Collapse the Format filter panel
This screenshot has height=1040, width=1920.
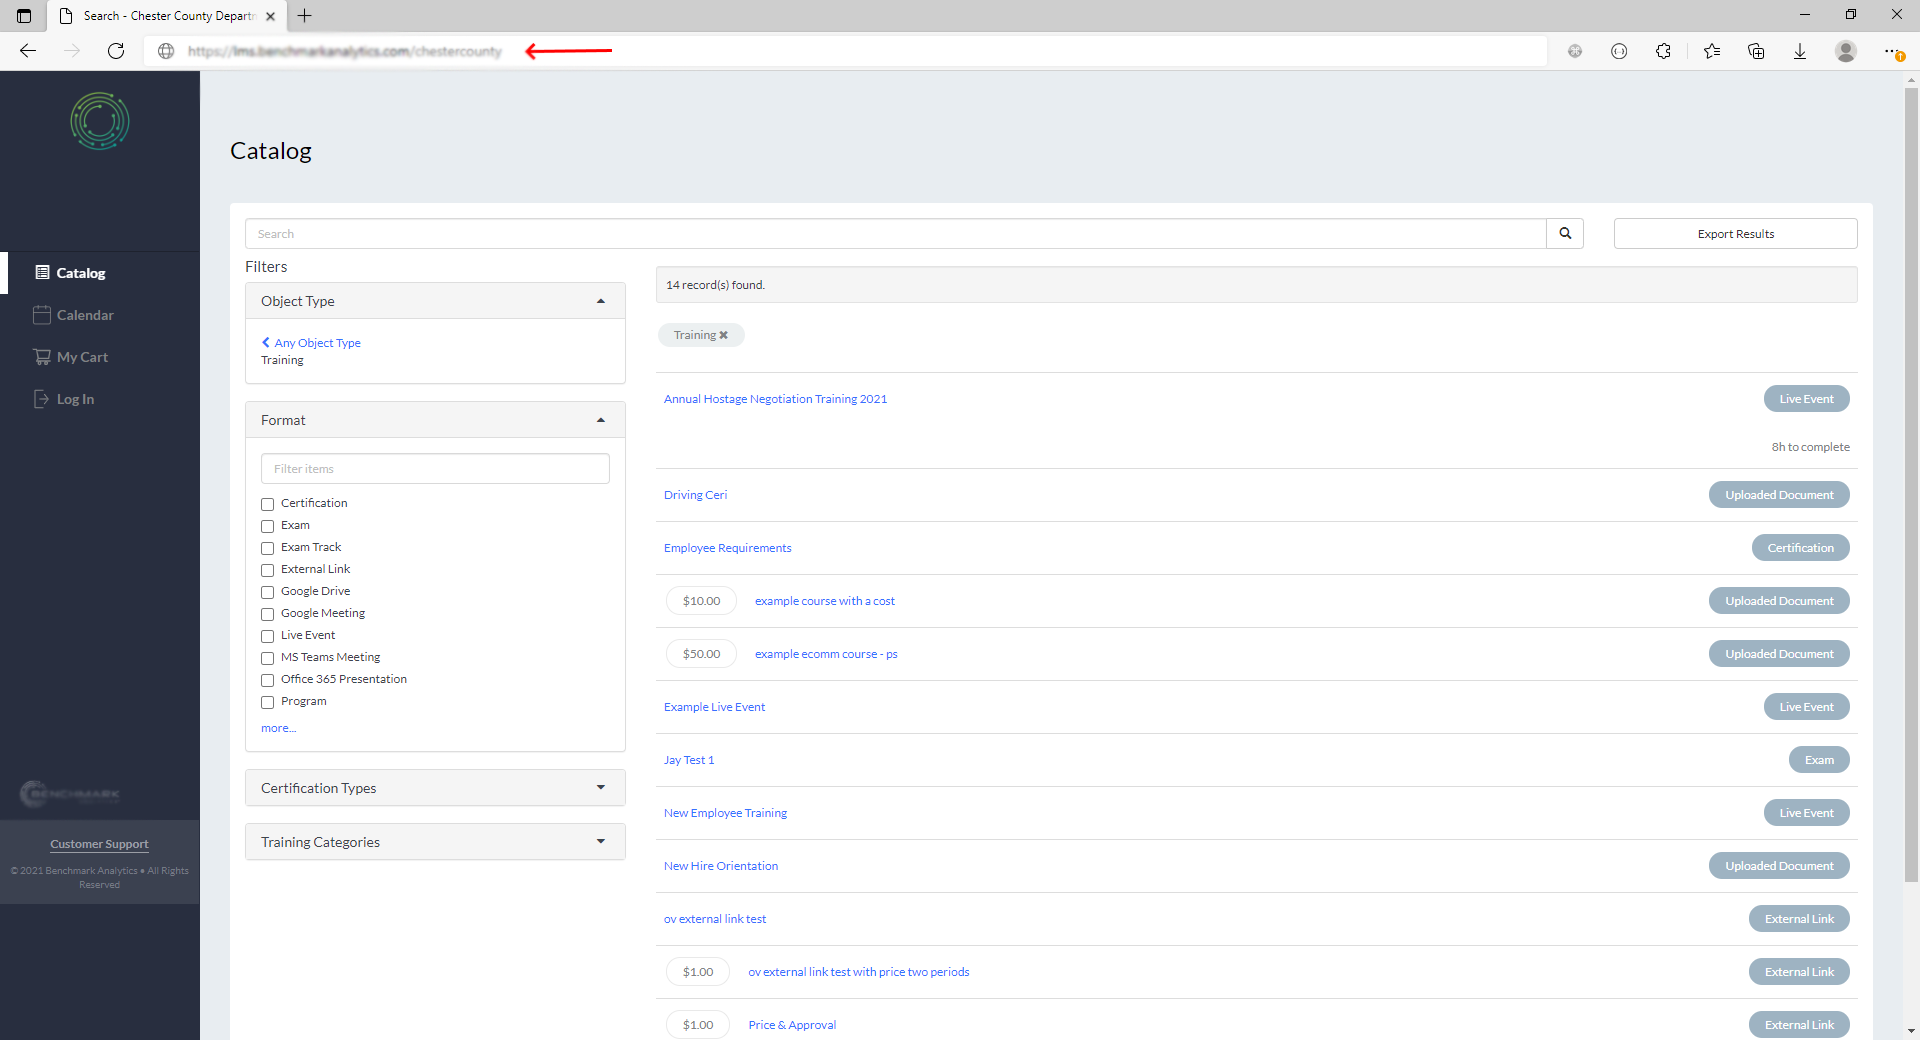pos(435,420)
